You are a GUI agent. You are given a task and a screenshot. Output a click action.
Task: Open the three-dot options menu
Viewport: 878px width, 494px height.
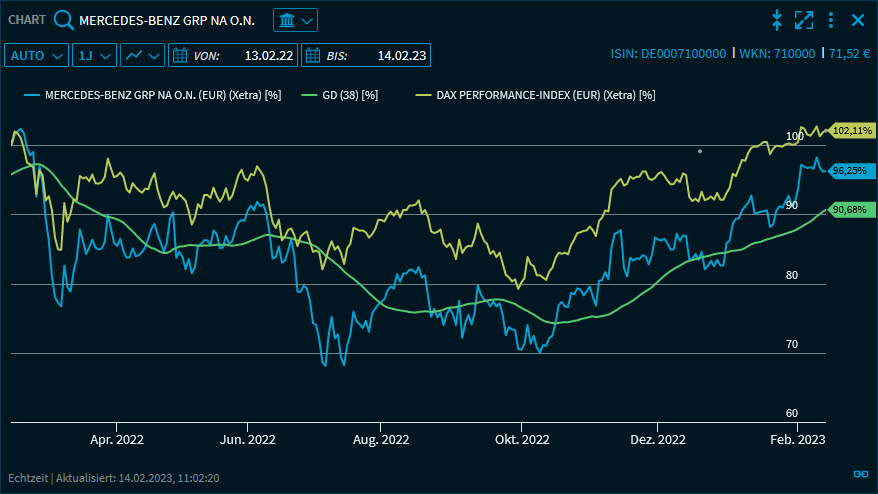[x=830, y=20]
